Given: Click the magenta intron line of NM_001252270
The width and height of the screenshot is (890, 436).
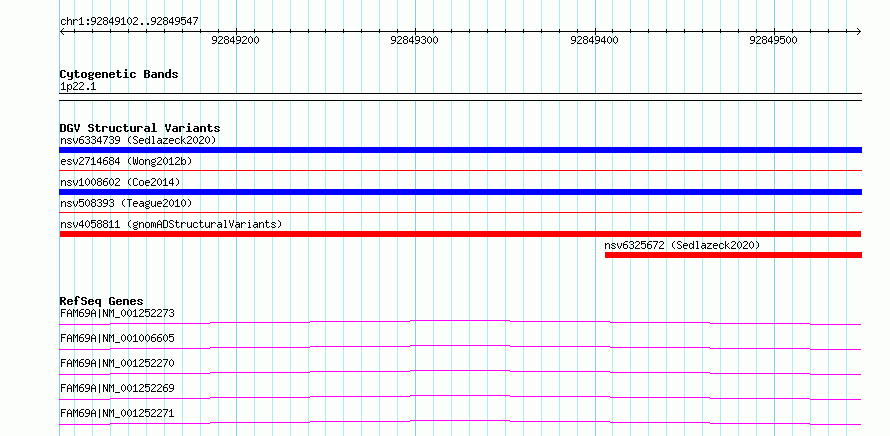Looking at the screenshot, I should (x=460, y=371).
